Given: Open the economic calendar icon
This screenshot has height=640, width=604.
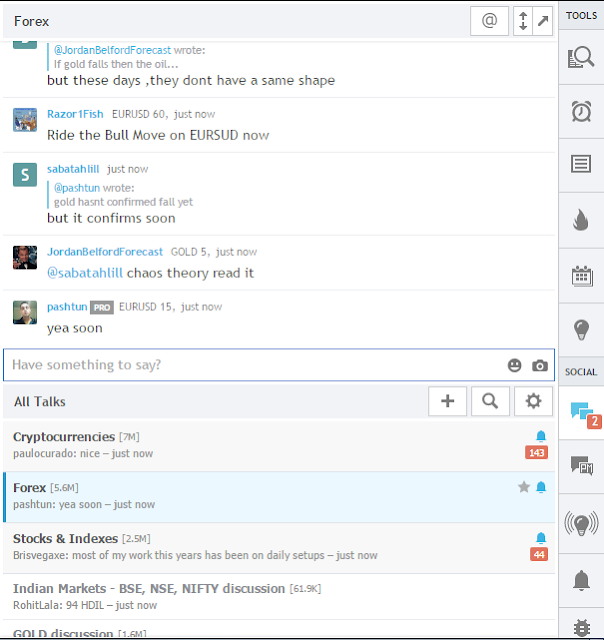Looking at the screenshot, I should [x=582, y=276].
